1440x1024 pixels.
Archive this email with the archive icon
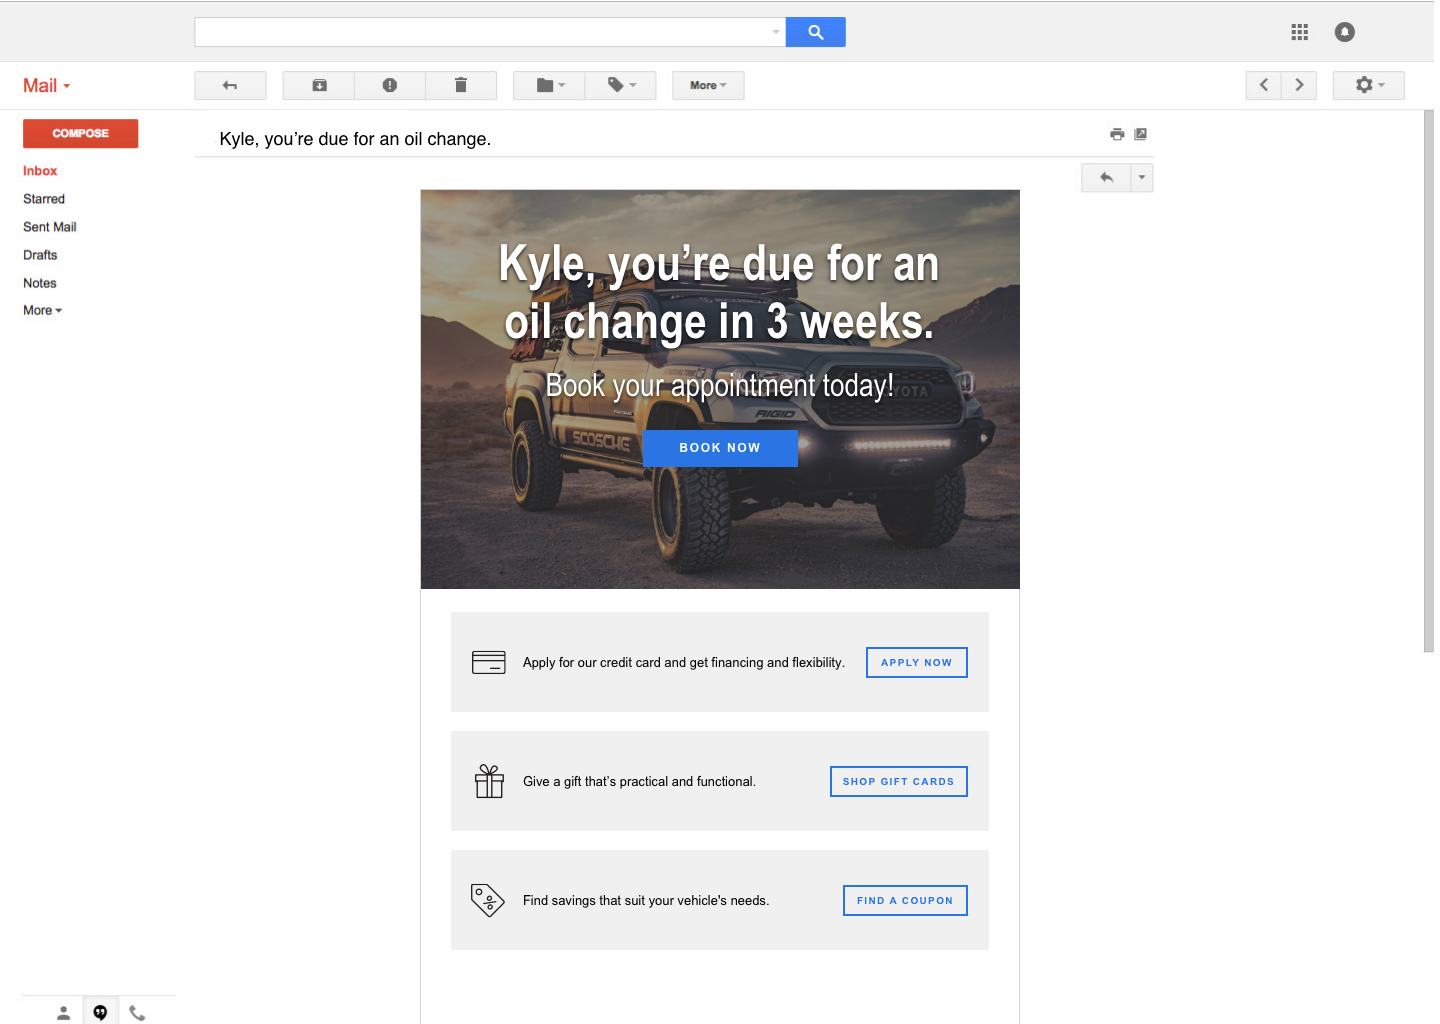(319, 85)
